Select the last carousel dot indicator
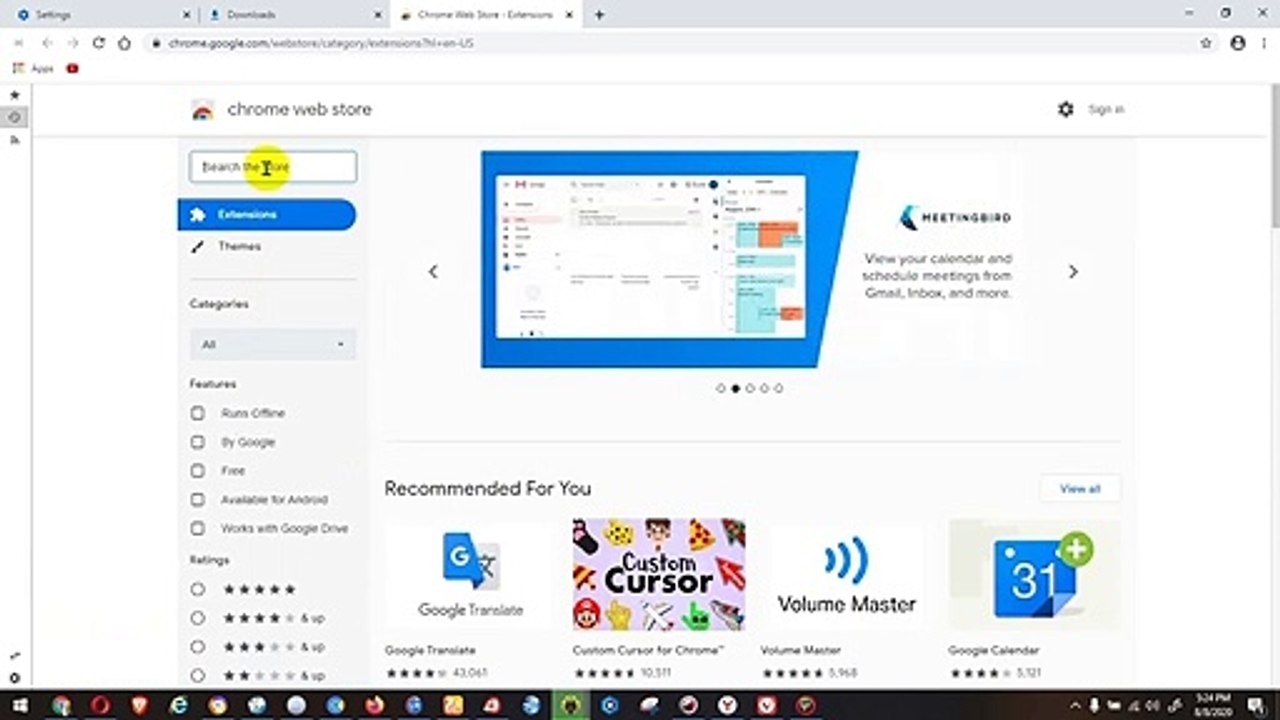The width and height of the screenshot is (1280, 720). coord(779,389)
